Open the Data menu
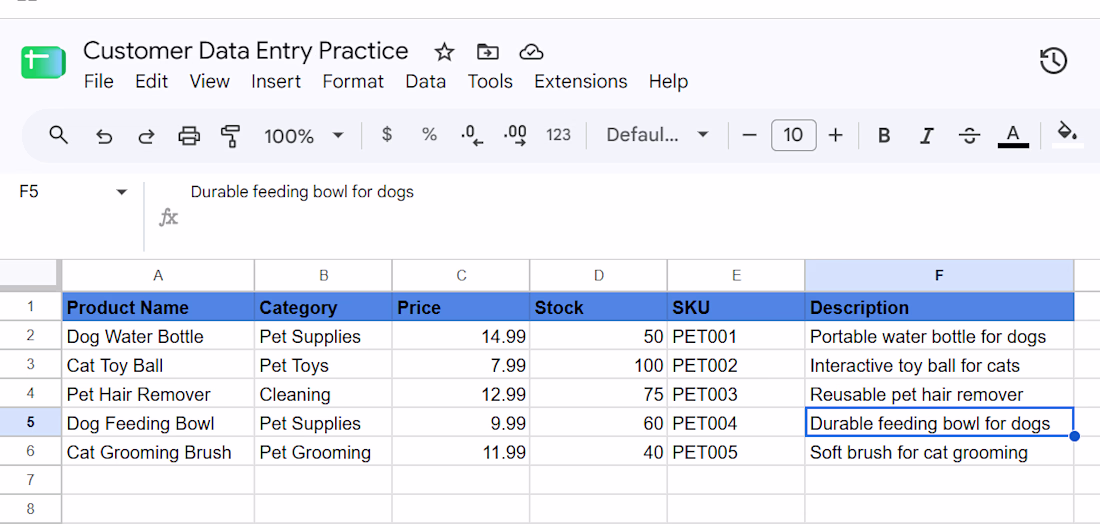 point(425,81)
